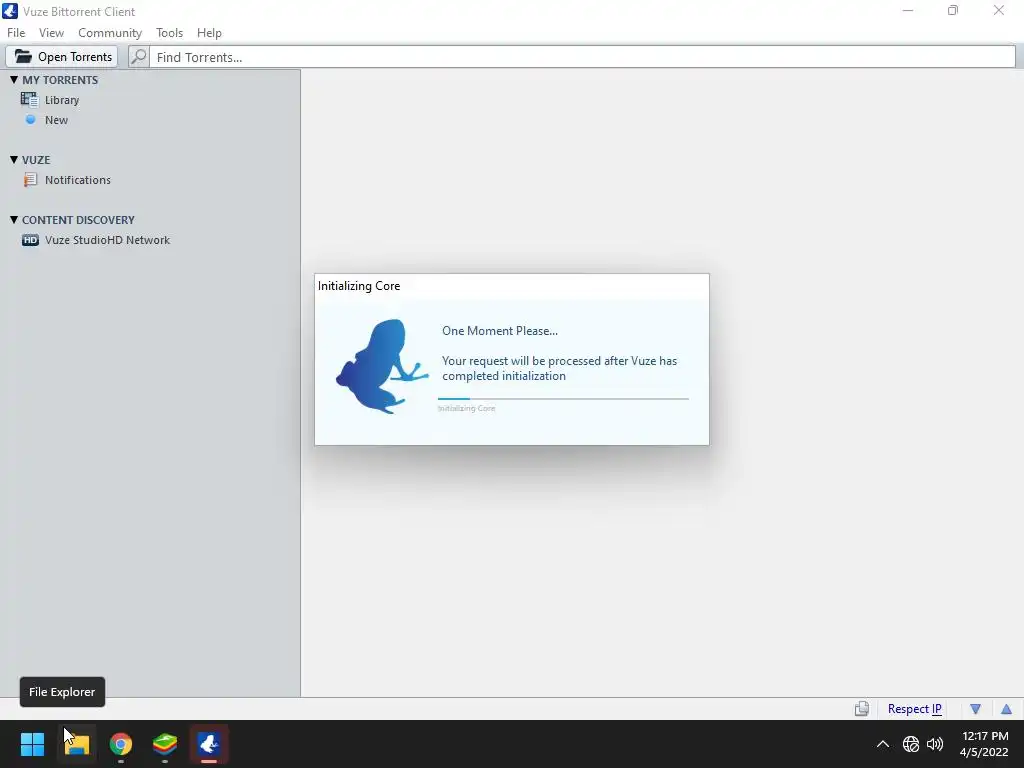The width and height of the screenshot is (1024, 768).
Task: Click the Initializing Core dialog title
Action: click(359, 286)
